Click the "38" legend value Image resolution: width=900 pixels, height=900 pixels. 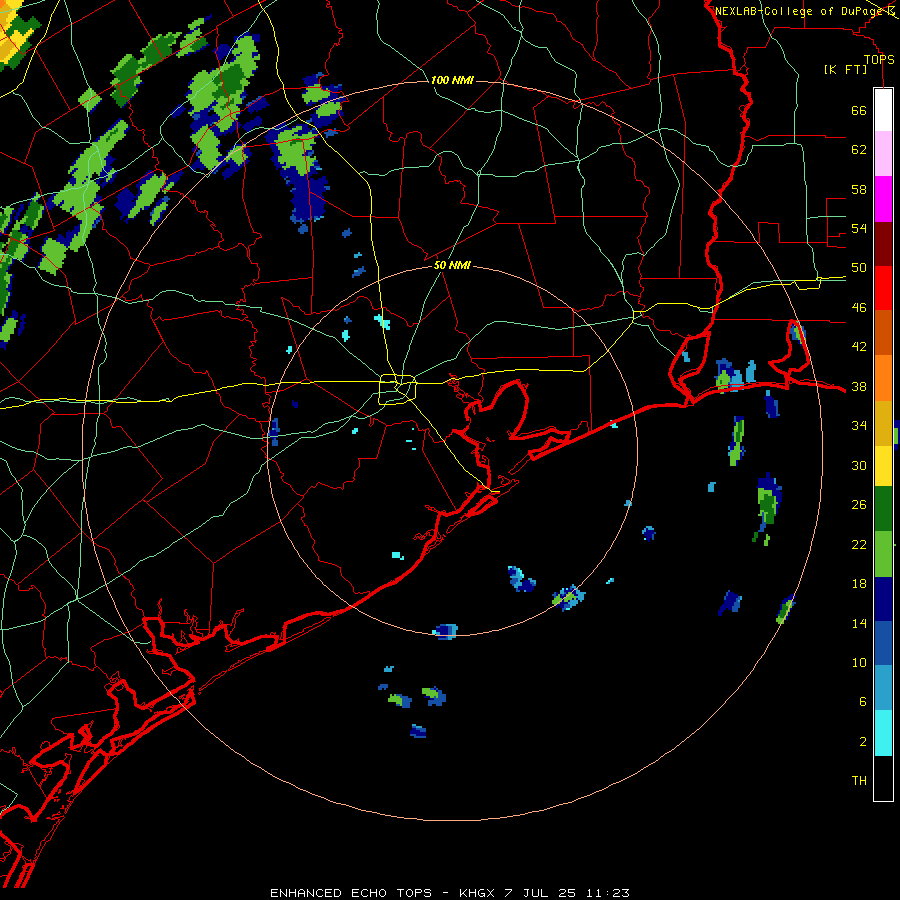(x=859, y=387)
